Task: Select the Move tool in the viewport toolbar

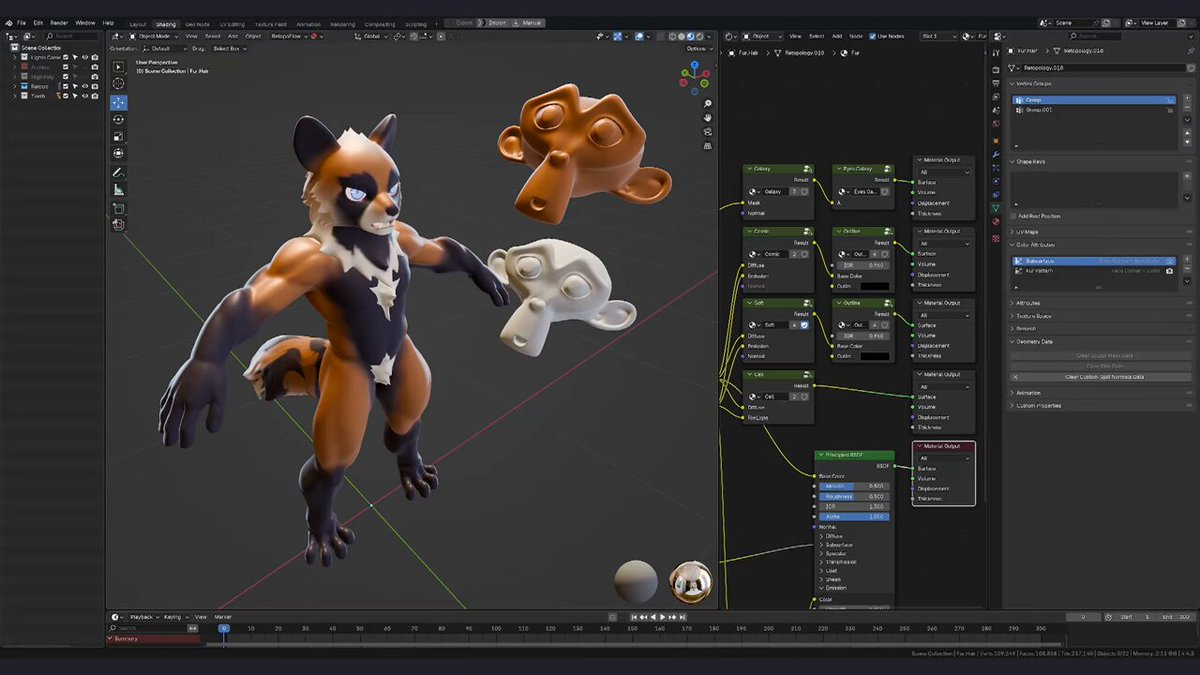Action: pos(119,102)
